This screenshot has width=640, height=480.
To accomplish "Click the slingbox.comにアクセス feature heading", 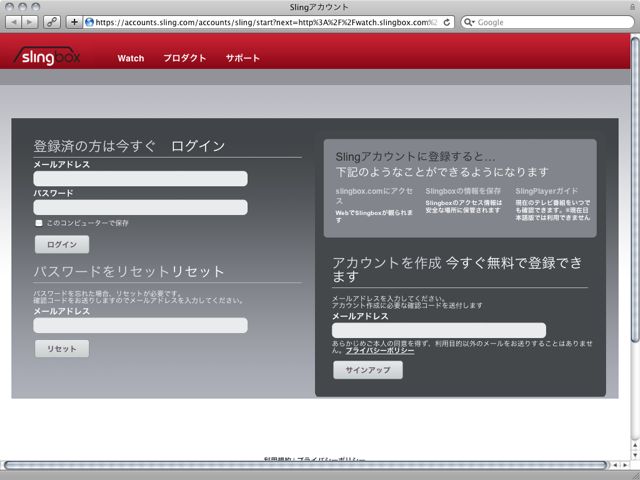I will (x=374, y=196).
